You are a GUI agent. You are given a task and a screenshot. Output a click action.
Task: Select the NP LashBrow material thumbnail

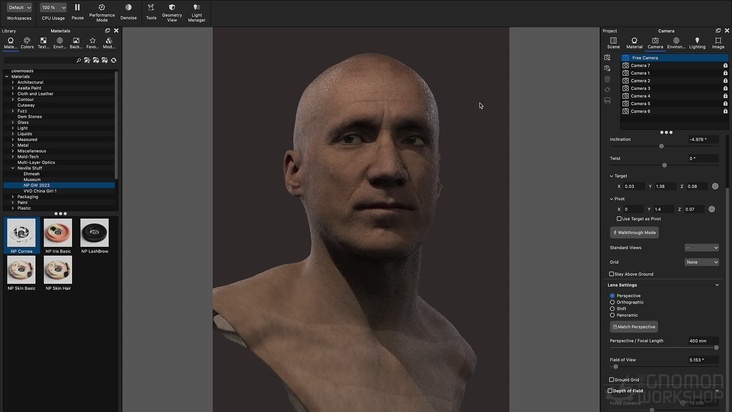94,233
